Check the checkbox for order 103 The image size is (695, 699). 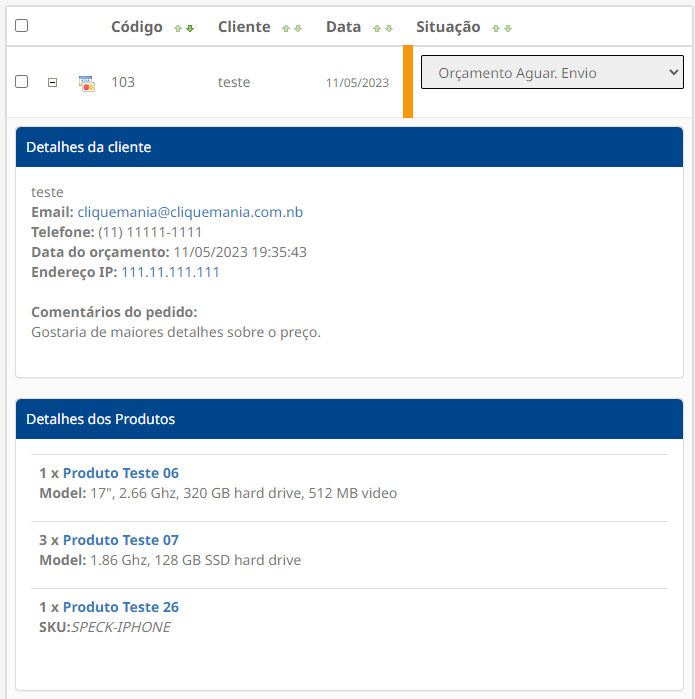click(21, 82)
